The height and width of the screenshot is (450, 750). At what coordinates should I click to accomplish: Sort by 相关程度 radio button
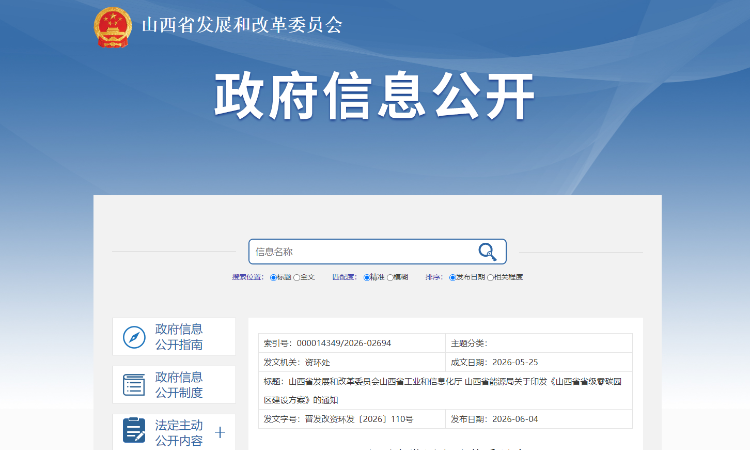pos(490,277)
